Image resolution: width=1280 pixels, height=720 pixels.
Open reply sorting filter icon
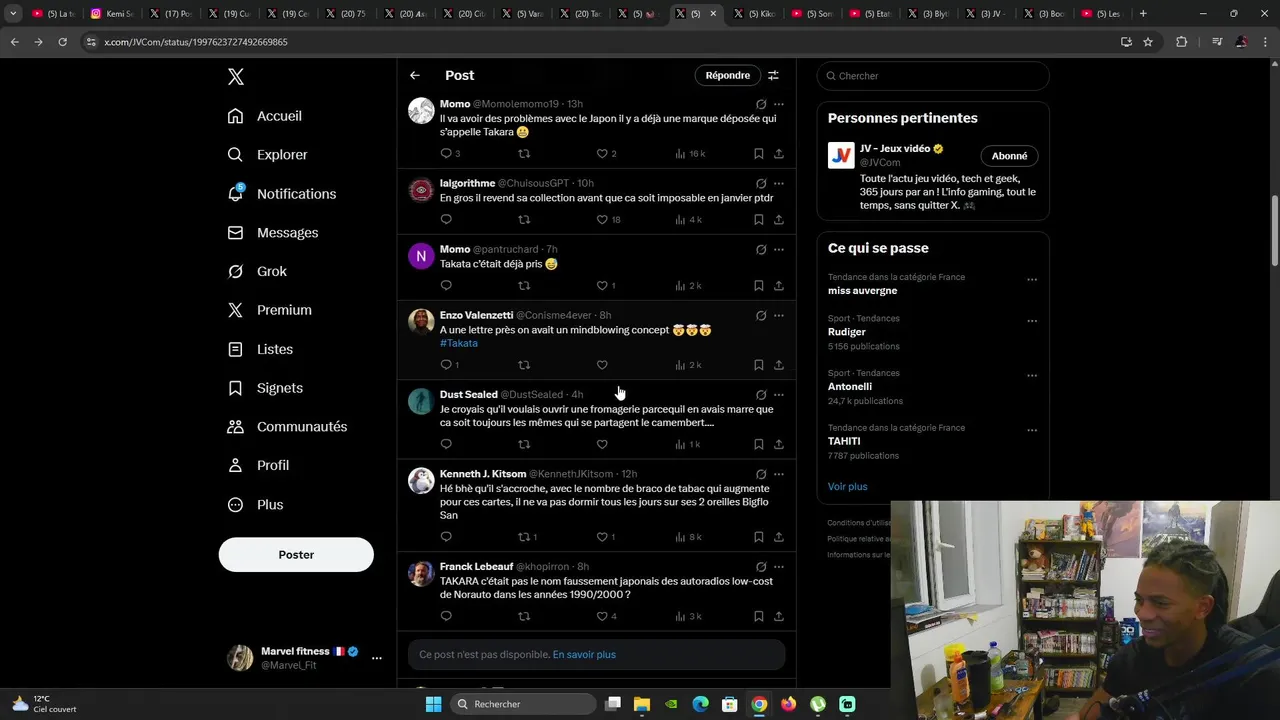[773, 75]
